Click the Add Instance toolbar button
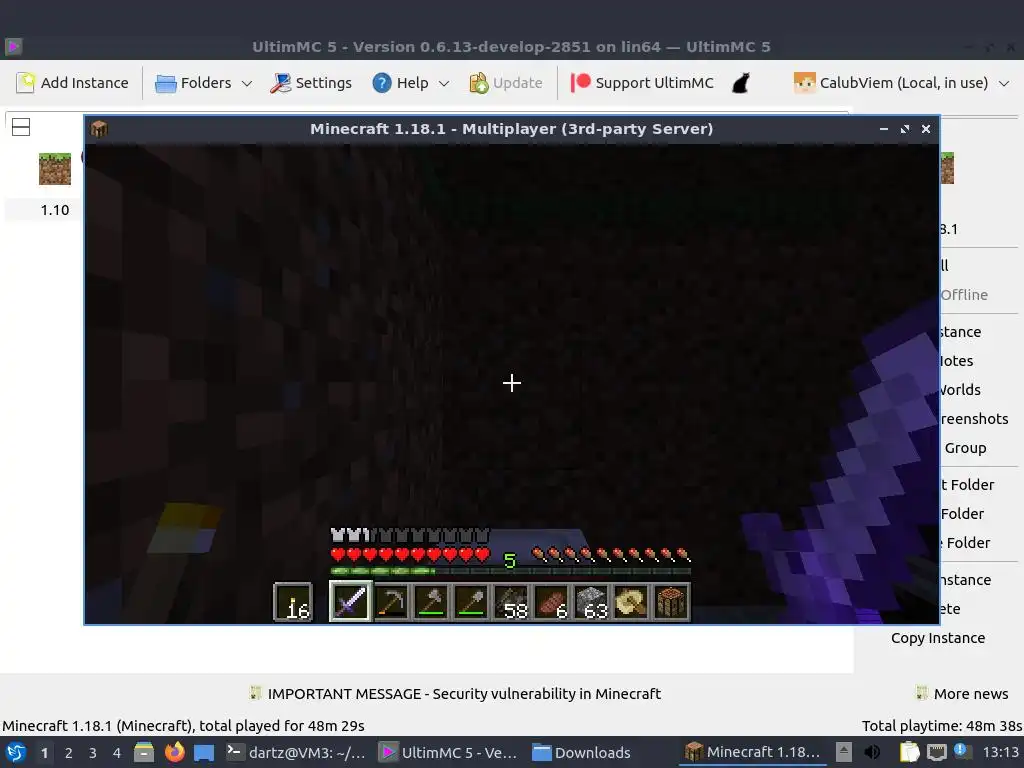 coord(72,83)
